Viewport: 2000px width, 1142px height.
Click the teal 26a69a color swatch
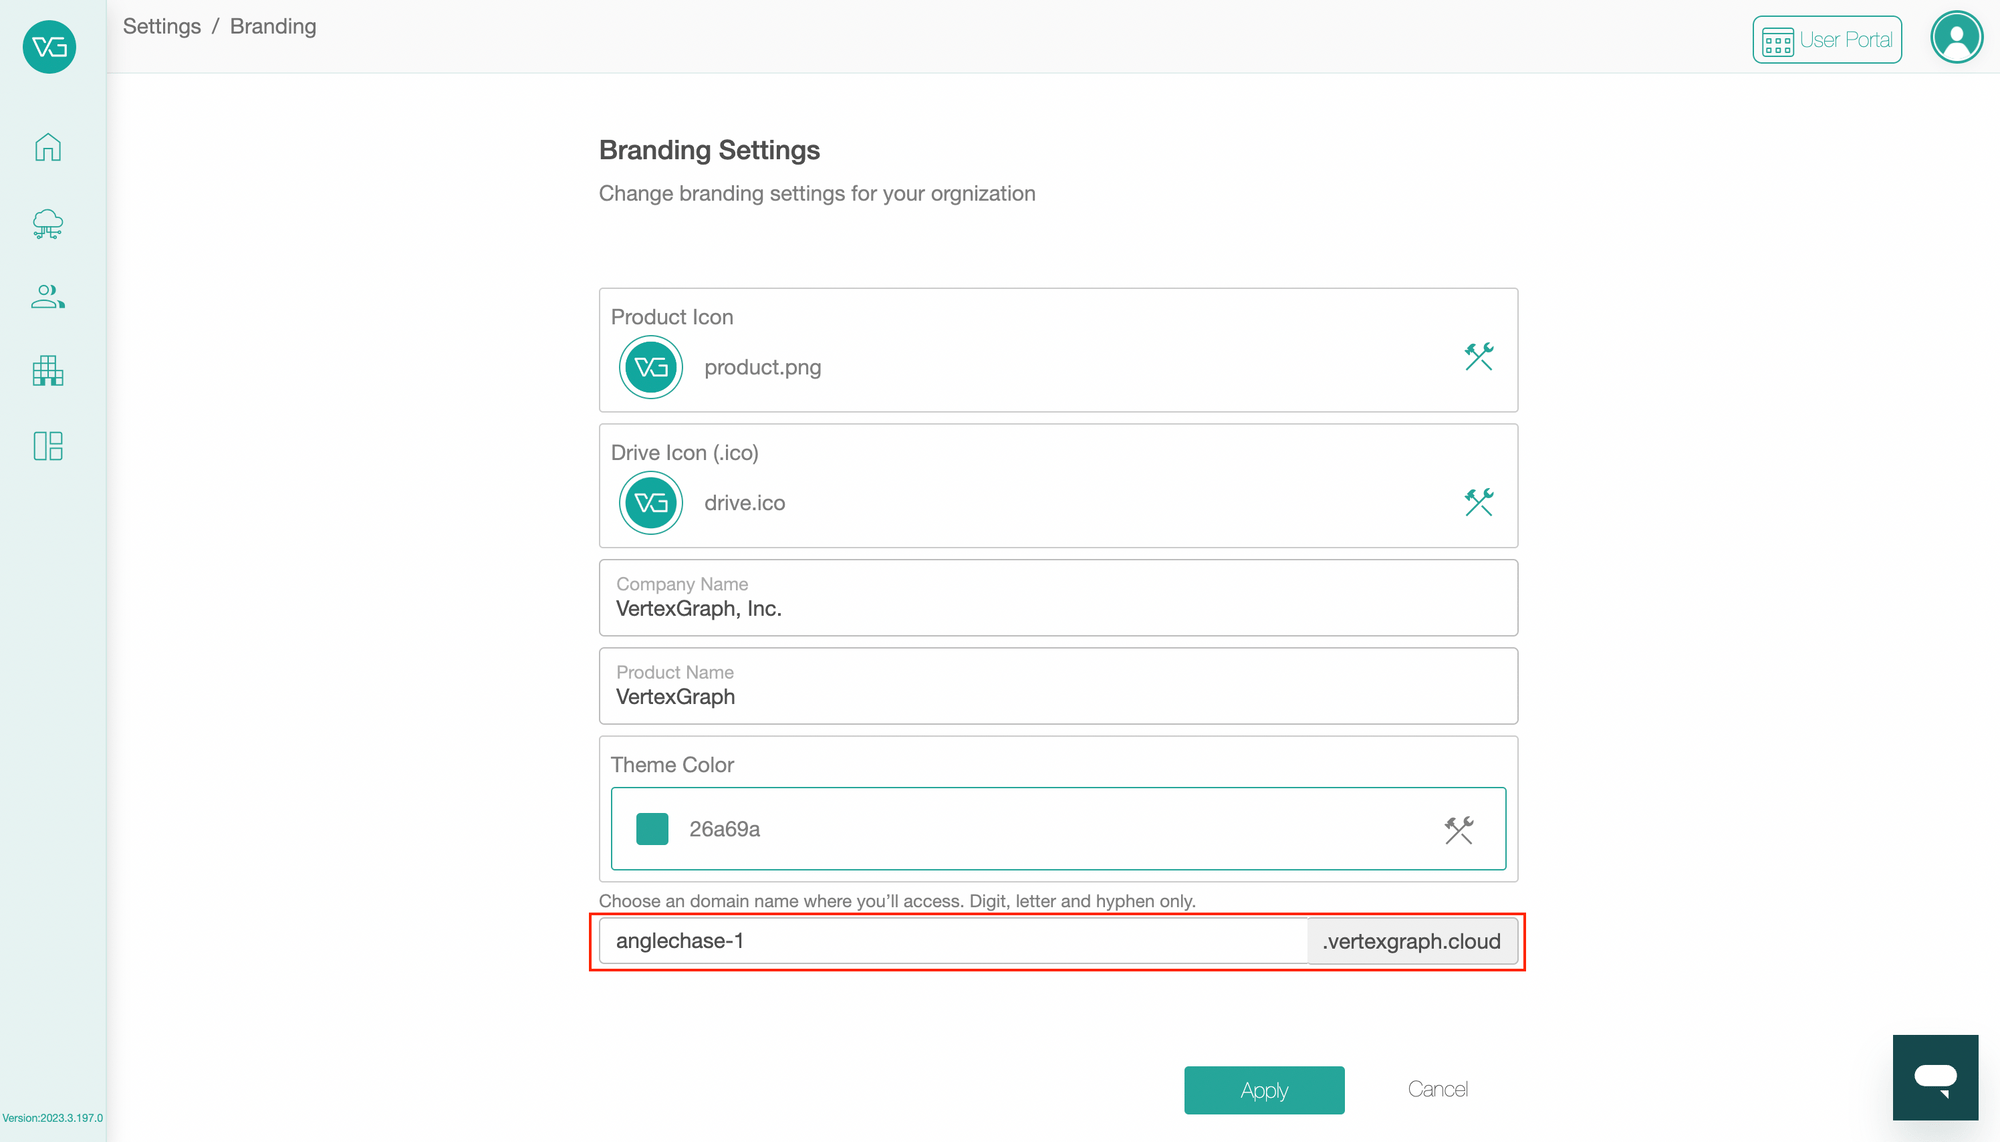pos(652,829)
